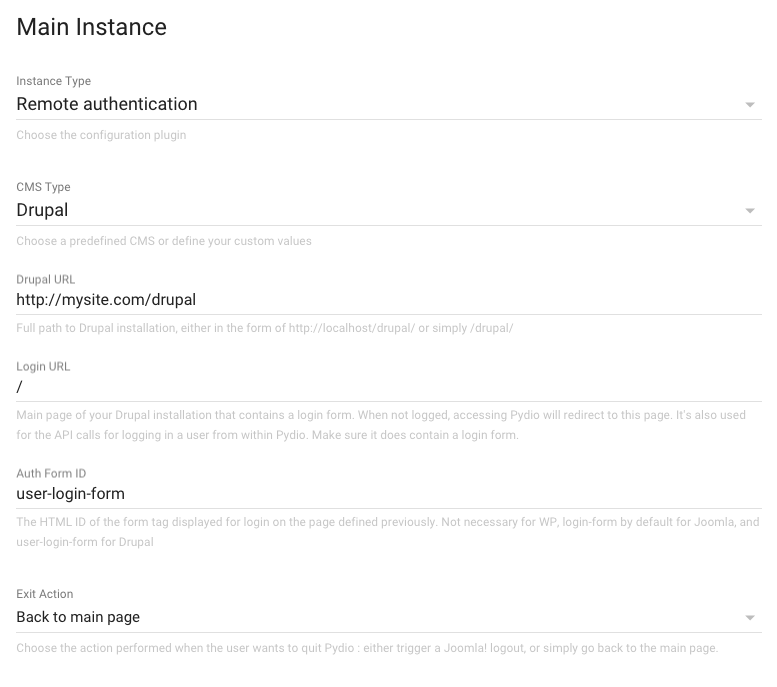This screenshot has height=687, width=777.
Task: Click the Joomla! logout help description
Action: click(367, 648)
